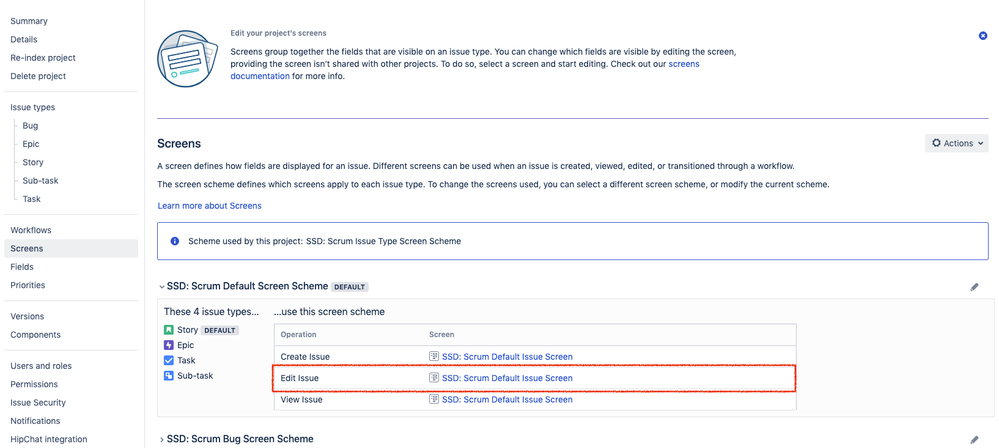
Task: Open Issue types in the sidebar
Action: [32, 108]
